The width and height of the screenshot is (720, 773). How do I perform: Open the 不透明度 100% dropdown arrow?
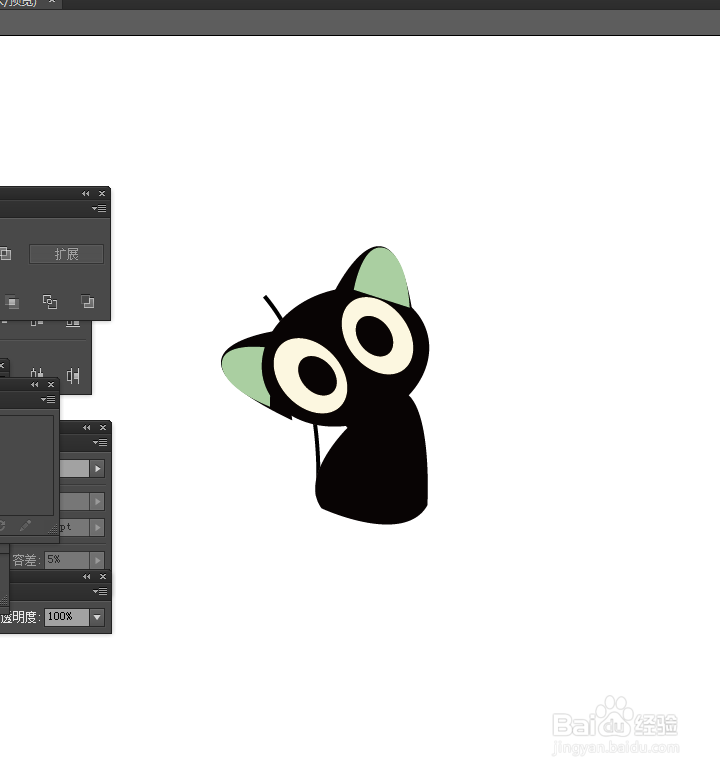(x=98, y=617)
